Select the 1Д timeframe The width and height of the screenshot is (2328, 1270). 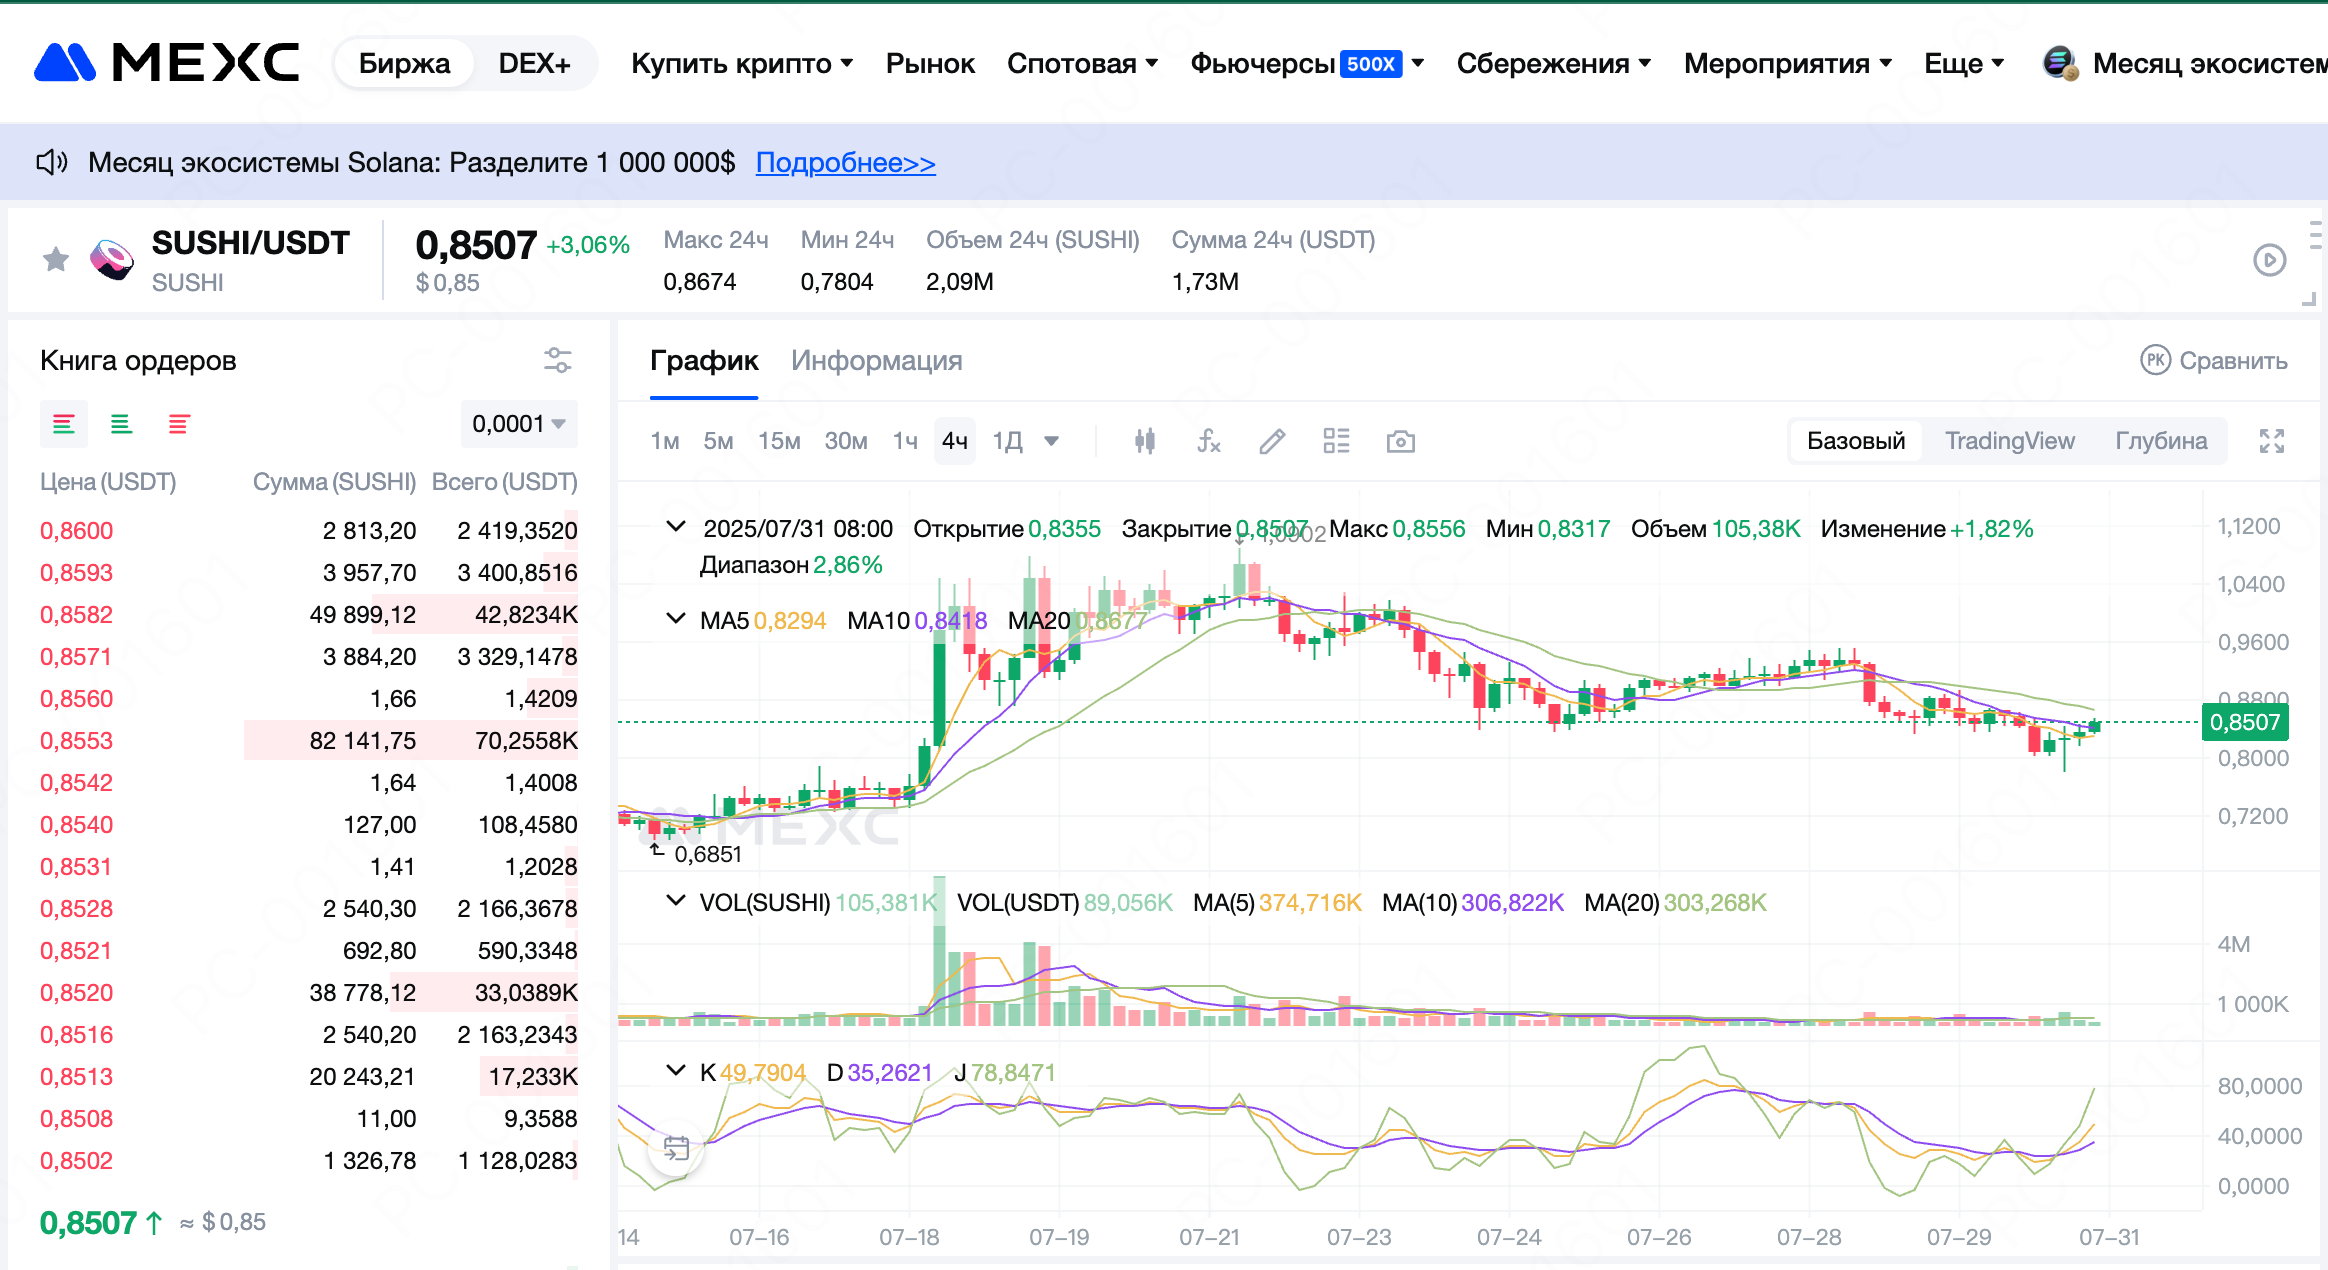pos(1007,441)
